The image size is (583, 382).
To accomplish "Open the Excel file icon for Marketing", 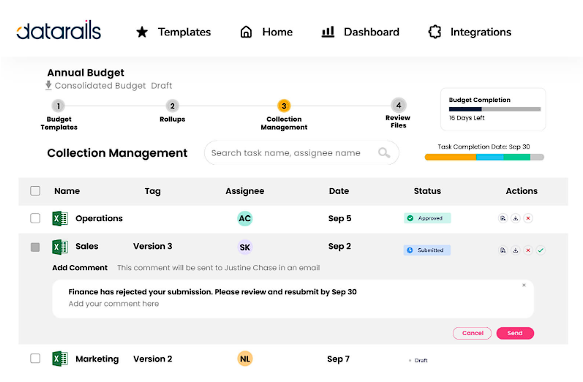I will [60, 359].
